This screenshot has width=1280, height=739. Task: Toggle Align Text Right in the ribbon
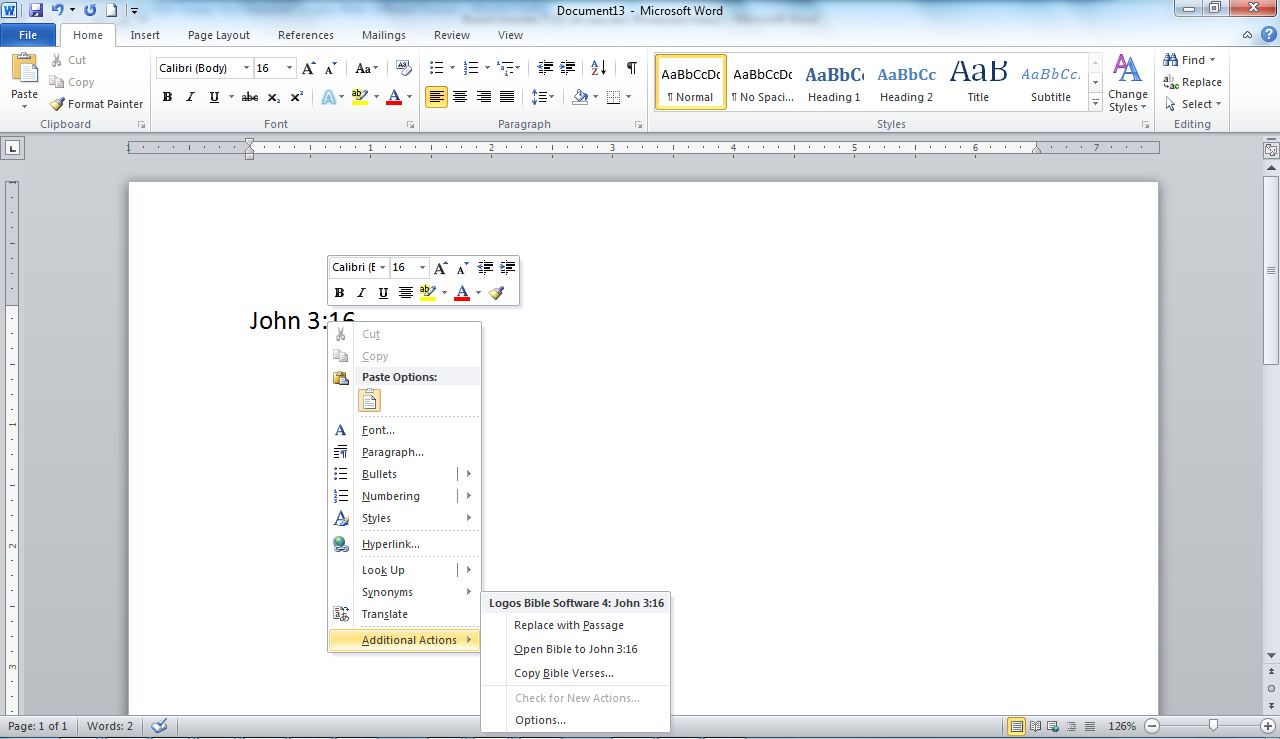click(484, 97)
